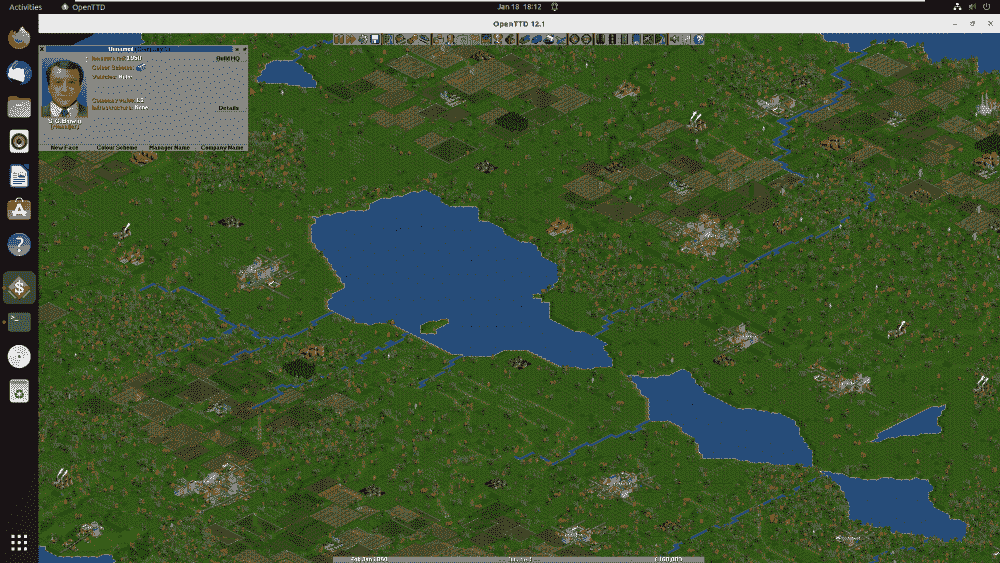The height and width of the screenshot is (563, 1000).
Task: Open railway construction icon
Action: (599, 40)
